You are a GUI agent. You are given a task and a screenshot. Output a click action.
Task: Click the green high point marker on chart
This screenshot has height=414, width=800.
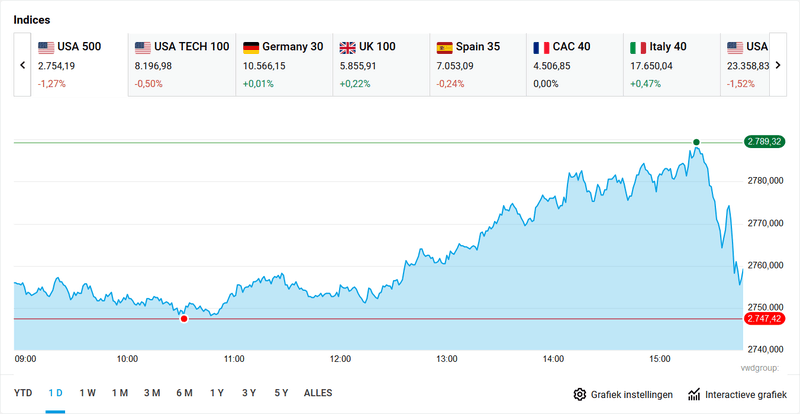pyautogui.click(x=696, y=142)
